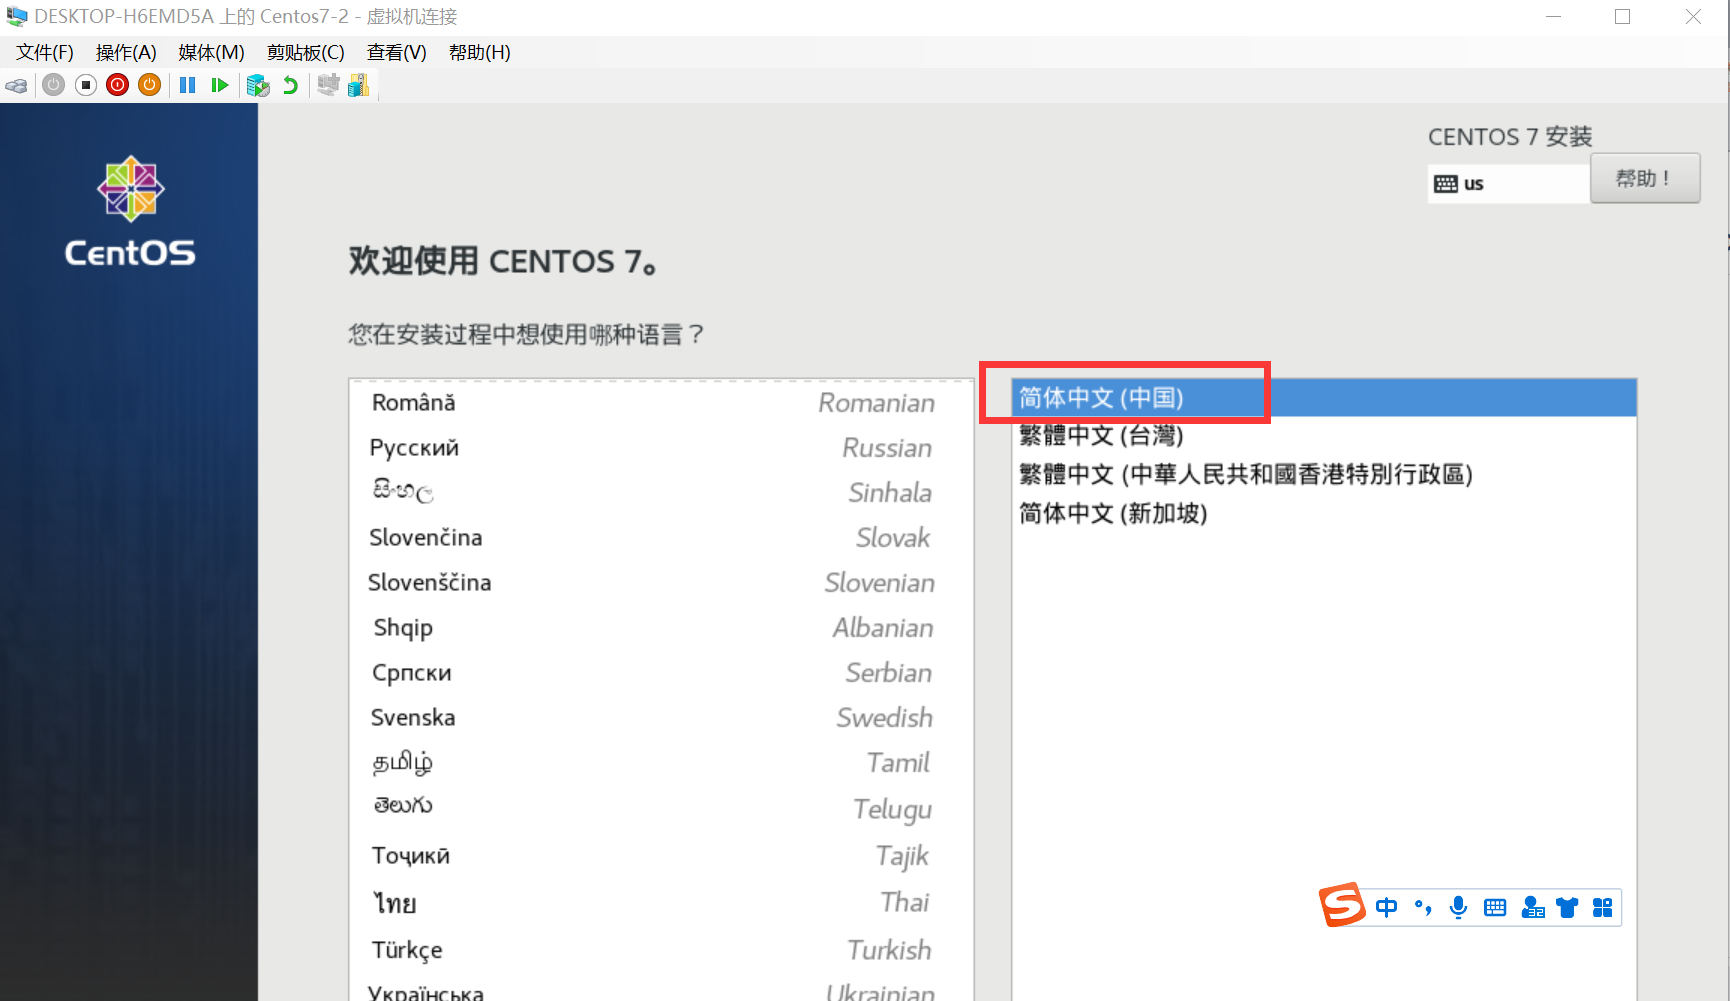The height and width of the screenshot is (1001, 1730).
Task: Click the us keyboard layout indicator
Action: [x=1508, y=184]
